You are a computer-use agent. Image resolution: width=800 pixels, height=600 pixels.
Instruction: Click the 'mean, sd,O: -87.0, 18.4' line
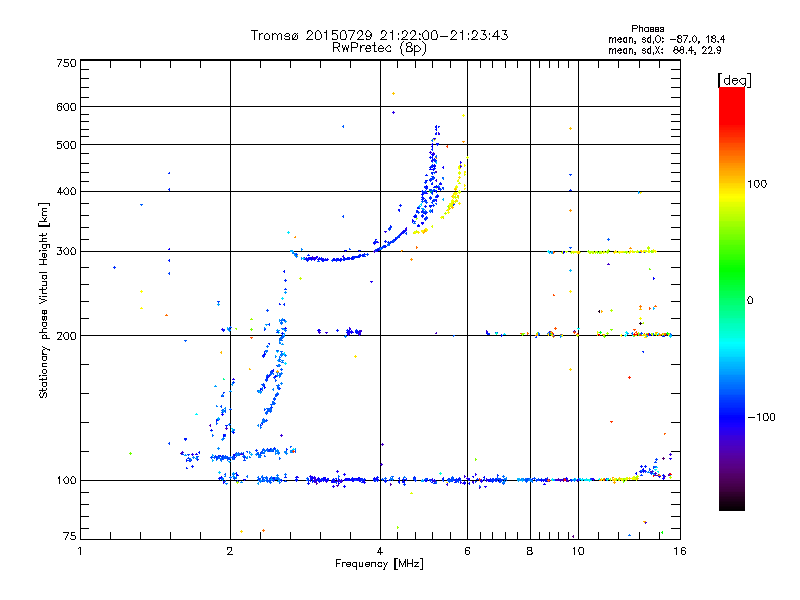(x=666, y=39)
